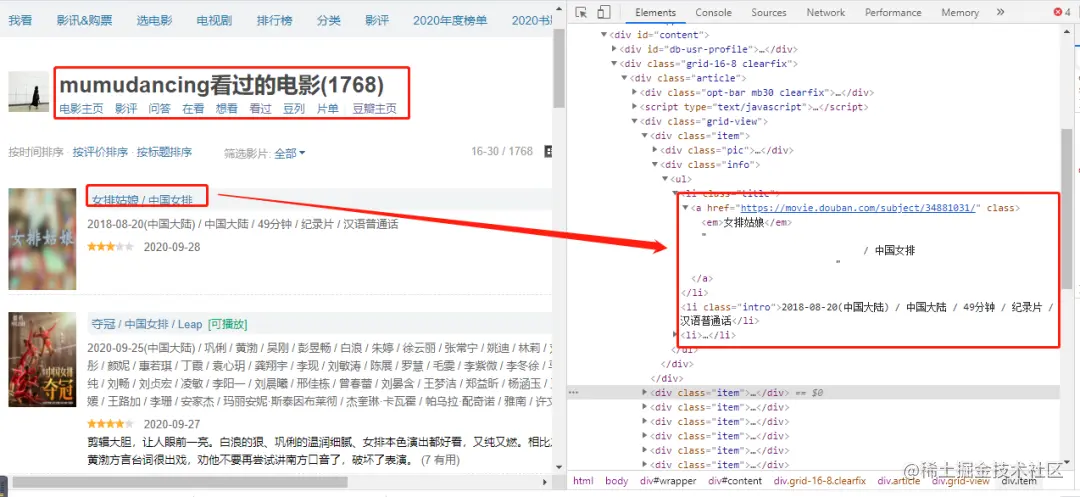
Task: Select body in DevTools breadcrumb
Action: tap(616, 481)
